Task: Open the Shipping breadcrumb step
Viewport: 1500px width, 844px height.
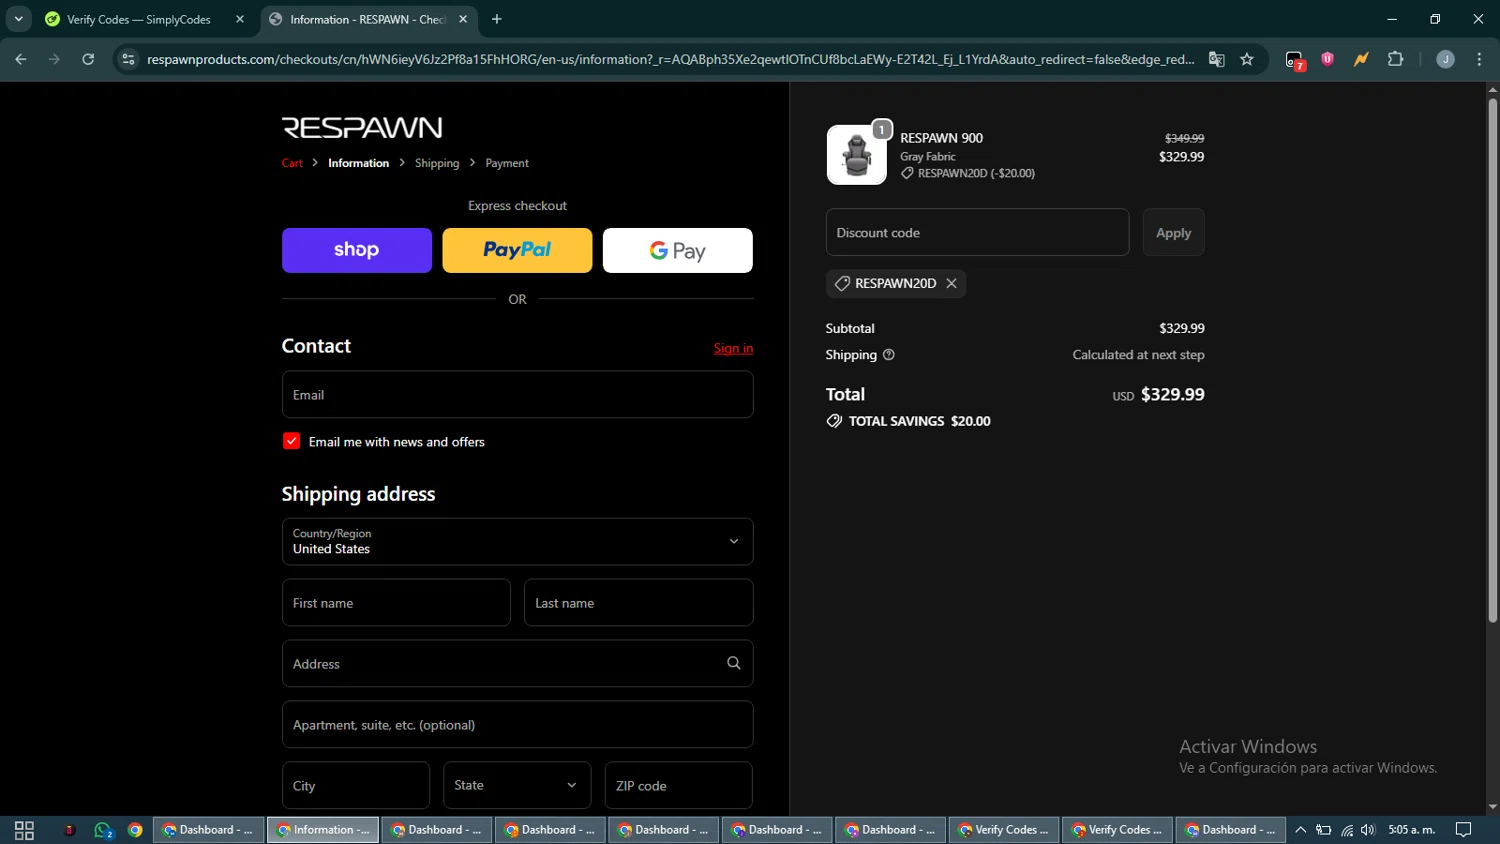Action: pyautogui.click(x=437, y=163)
